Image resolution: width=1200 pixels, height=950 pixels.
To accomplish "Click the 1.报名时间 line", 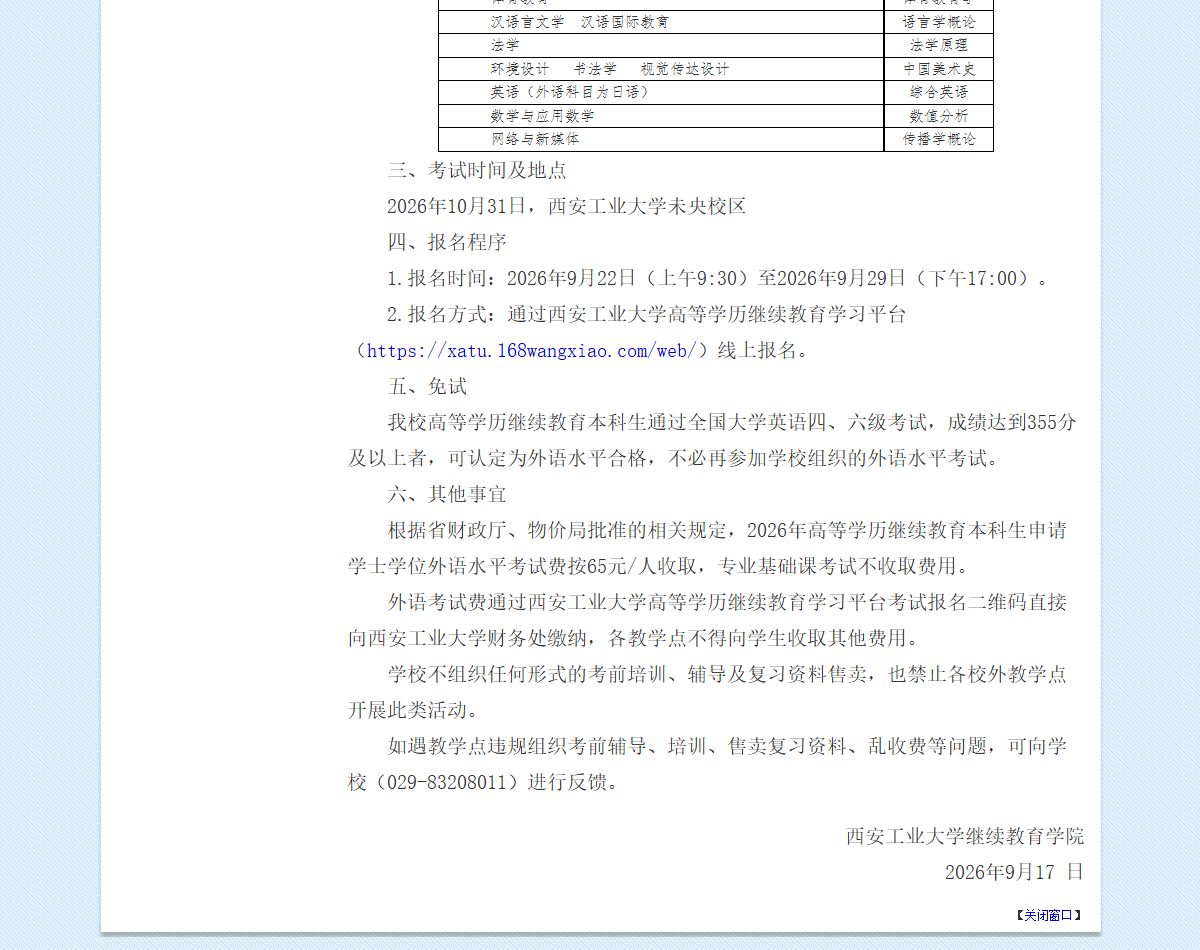I will click(717, 279).
